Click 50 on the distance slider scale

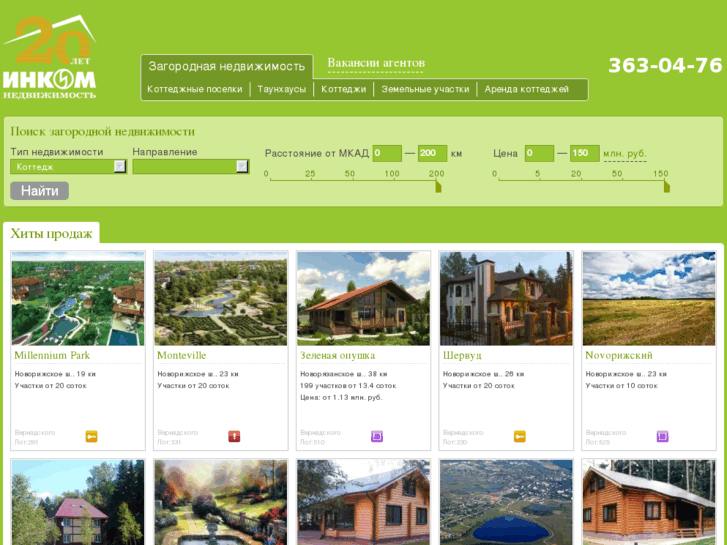tap(350, 173)
